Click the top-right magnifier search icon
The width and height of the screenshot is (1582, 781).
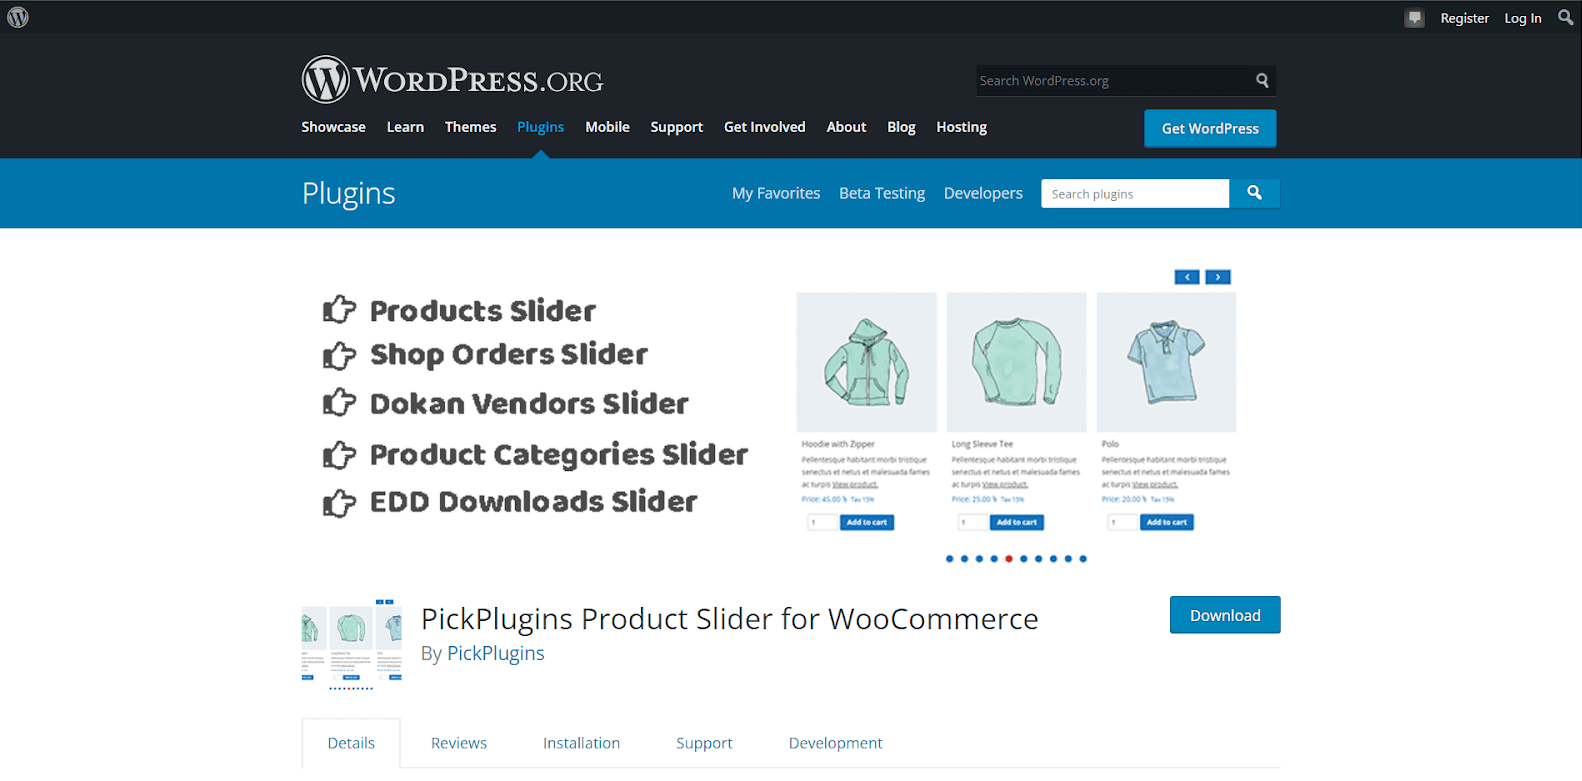point(1565,17)
